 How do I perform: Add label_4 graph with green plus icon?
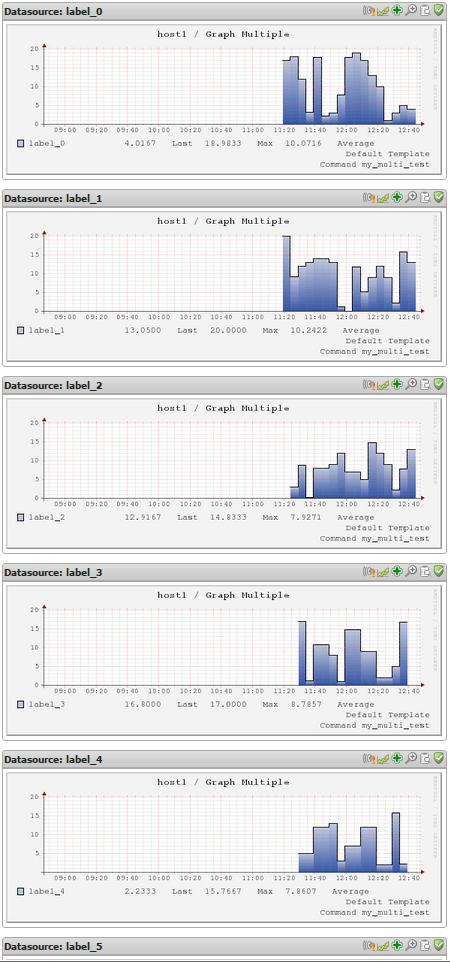point(397,759)
